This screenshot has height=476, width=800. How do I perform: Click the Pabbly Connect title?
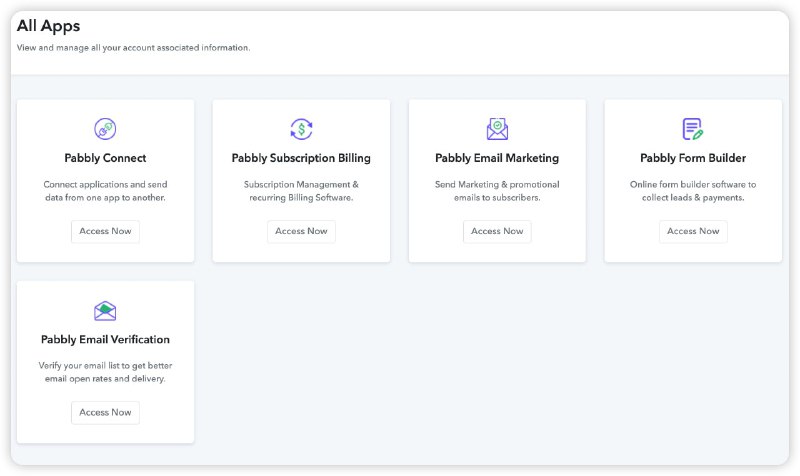tap(105, 158)
